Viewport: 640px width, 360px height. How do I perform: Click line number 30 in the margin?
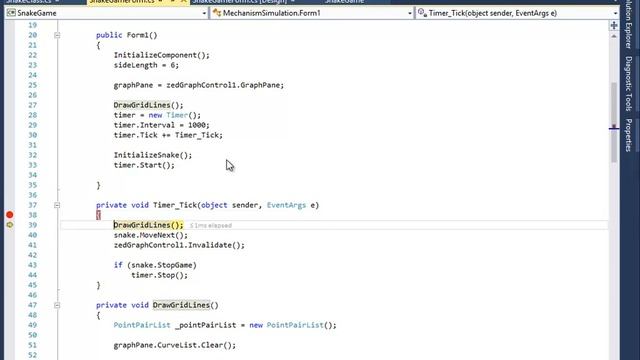[32, 135]
